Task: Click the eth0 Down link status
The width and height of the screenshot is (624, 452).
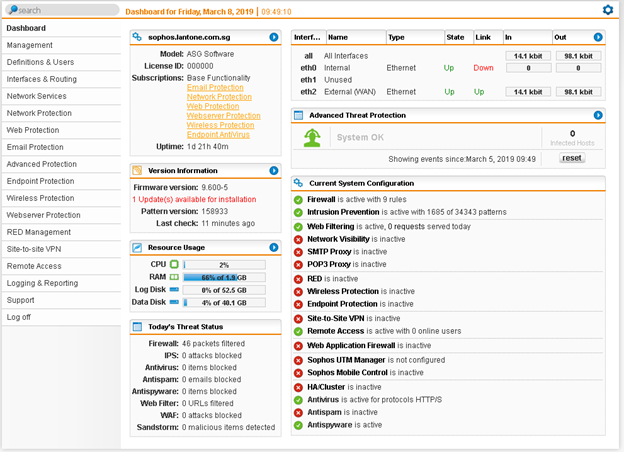Action: click(x=483, y=68)
